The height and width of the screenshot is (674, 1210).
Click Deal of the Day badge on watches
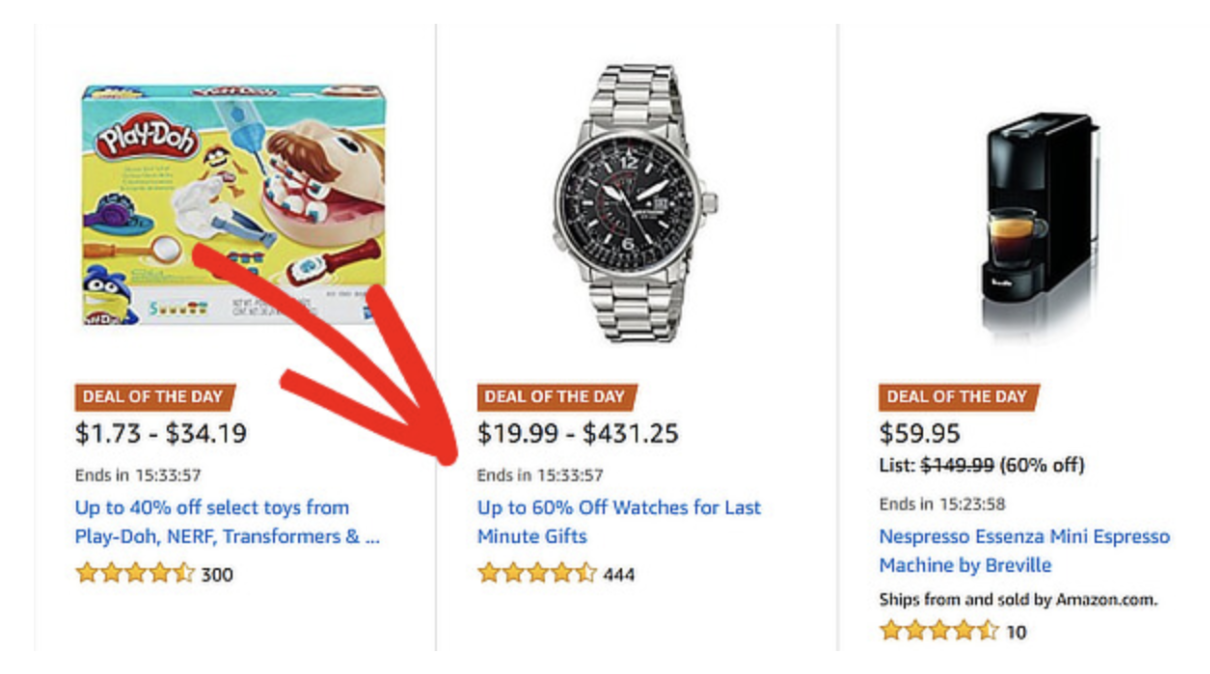557,397
